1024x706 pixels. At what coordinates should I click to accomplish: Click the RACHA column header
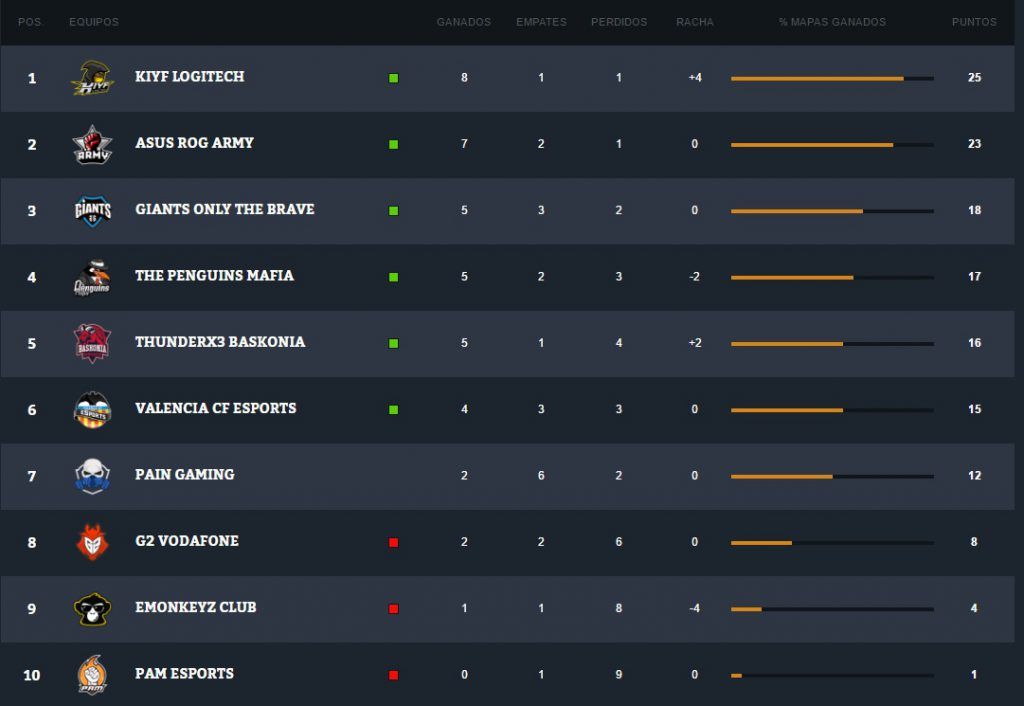coord(694,20)
